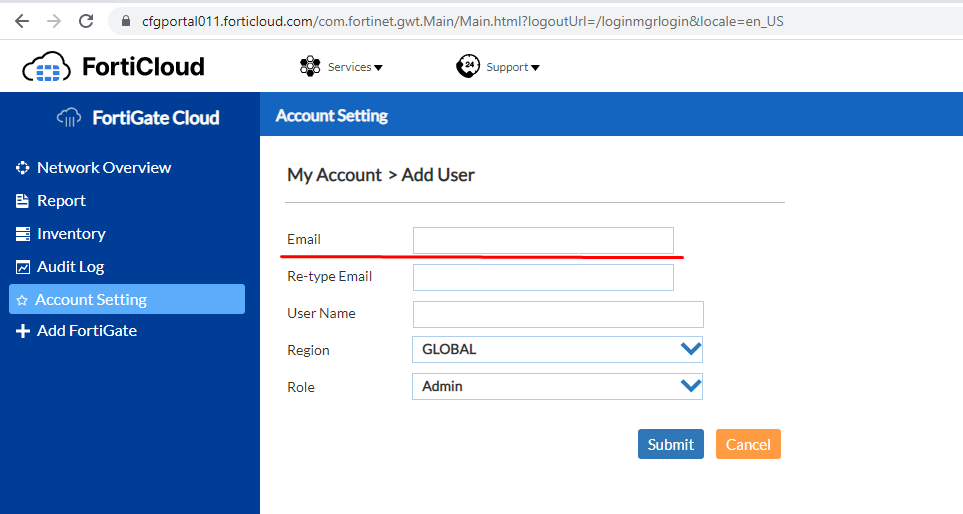Click the browser forward arrow
963x514 pixels.
(x=54, y=21)
